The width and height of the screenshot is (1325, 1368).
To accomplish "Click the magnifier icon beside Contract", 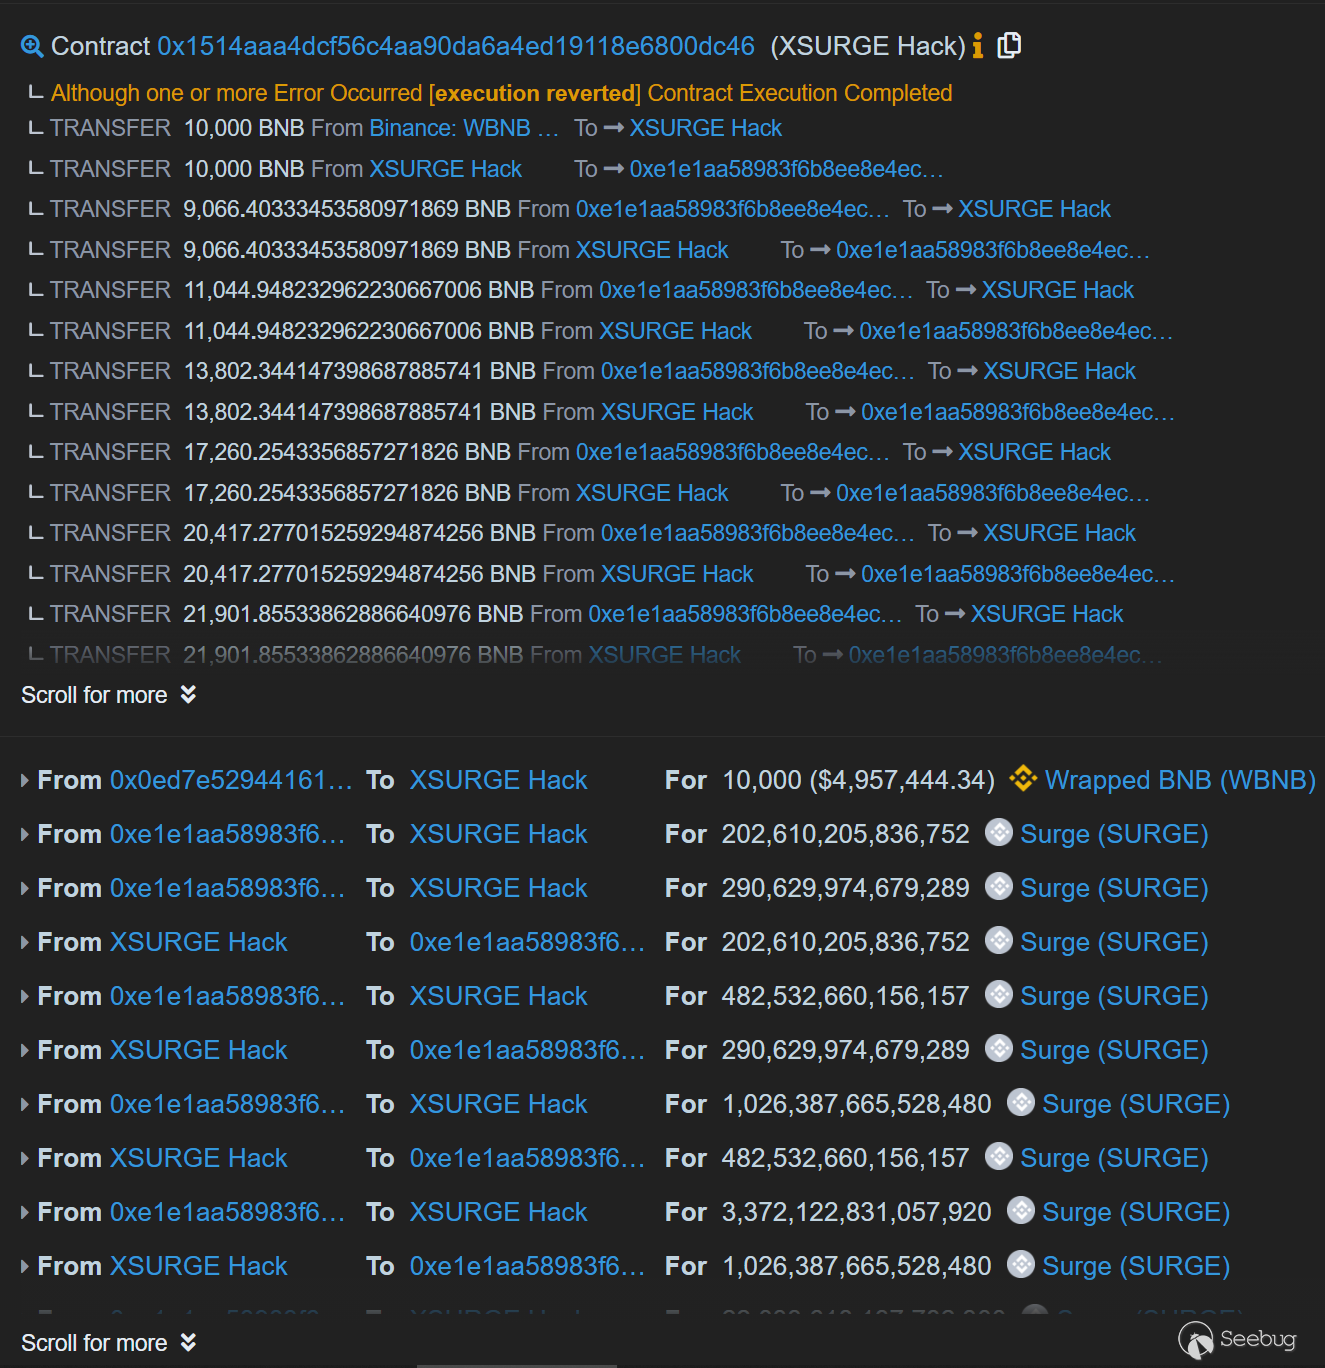I will click(32, 46).
